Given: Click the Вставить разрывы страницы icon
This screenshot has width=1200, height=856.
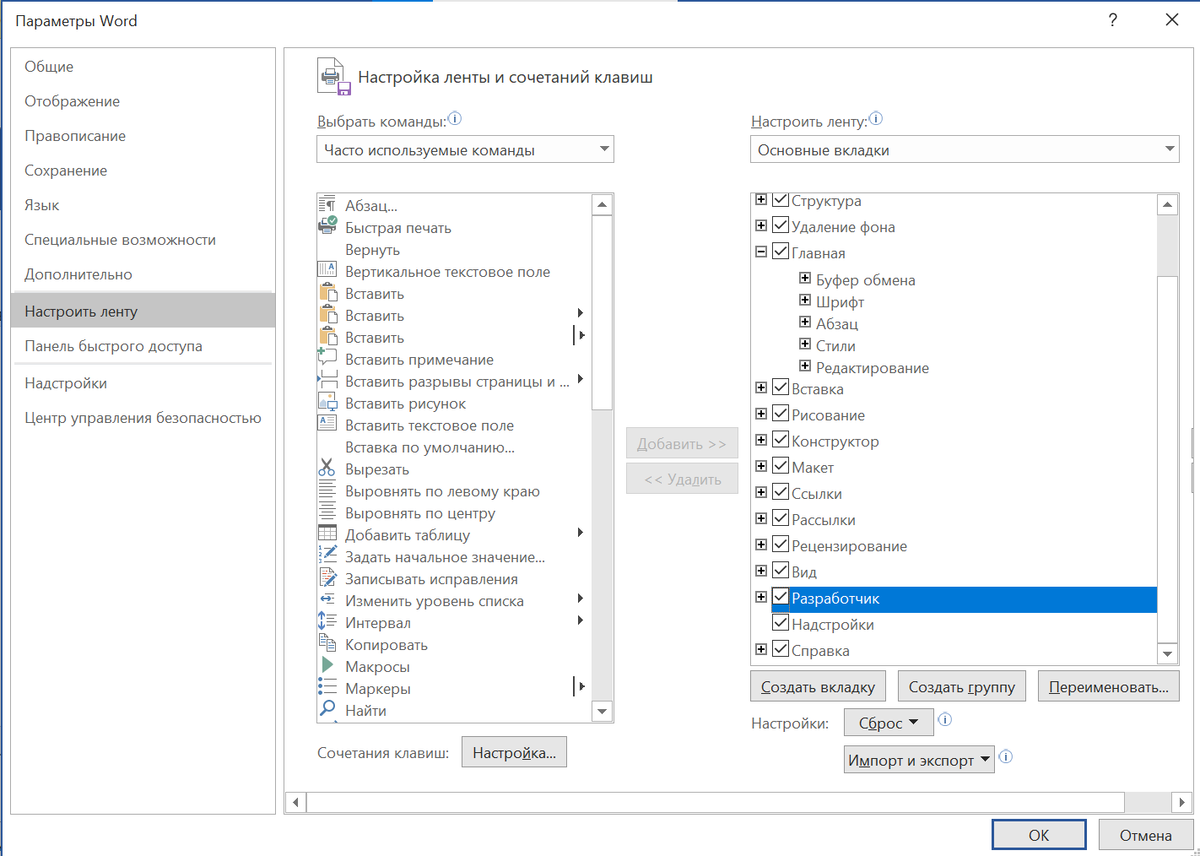Looking at the screenshot, I should click(327, 381).
